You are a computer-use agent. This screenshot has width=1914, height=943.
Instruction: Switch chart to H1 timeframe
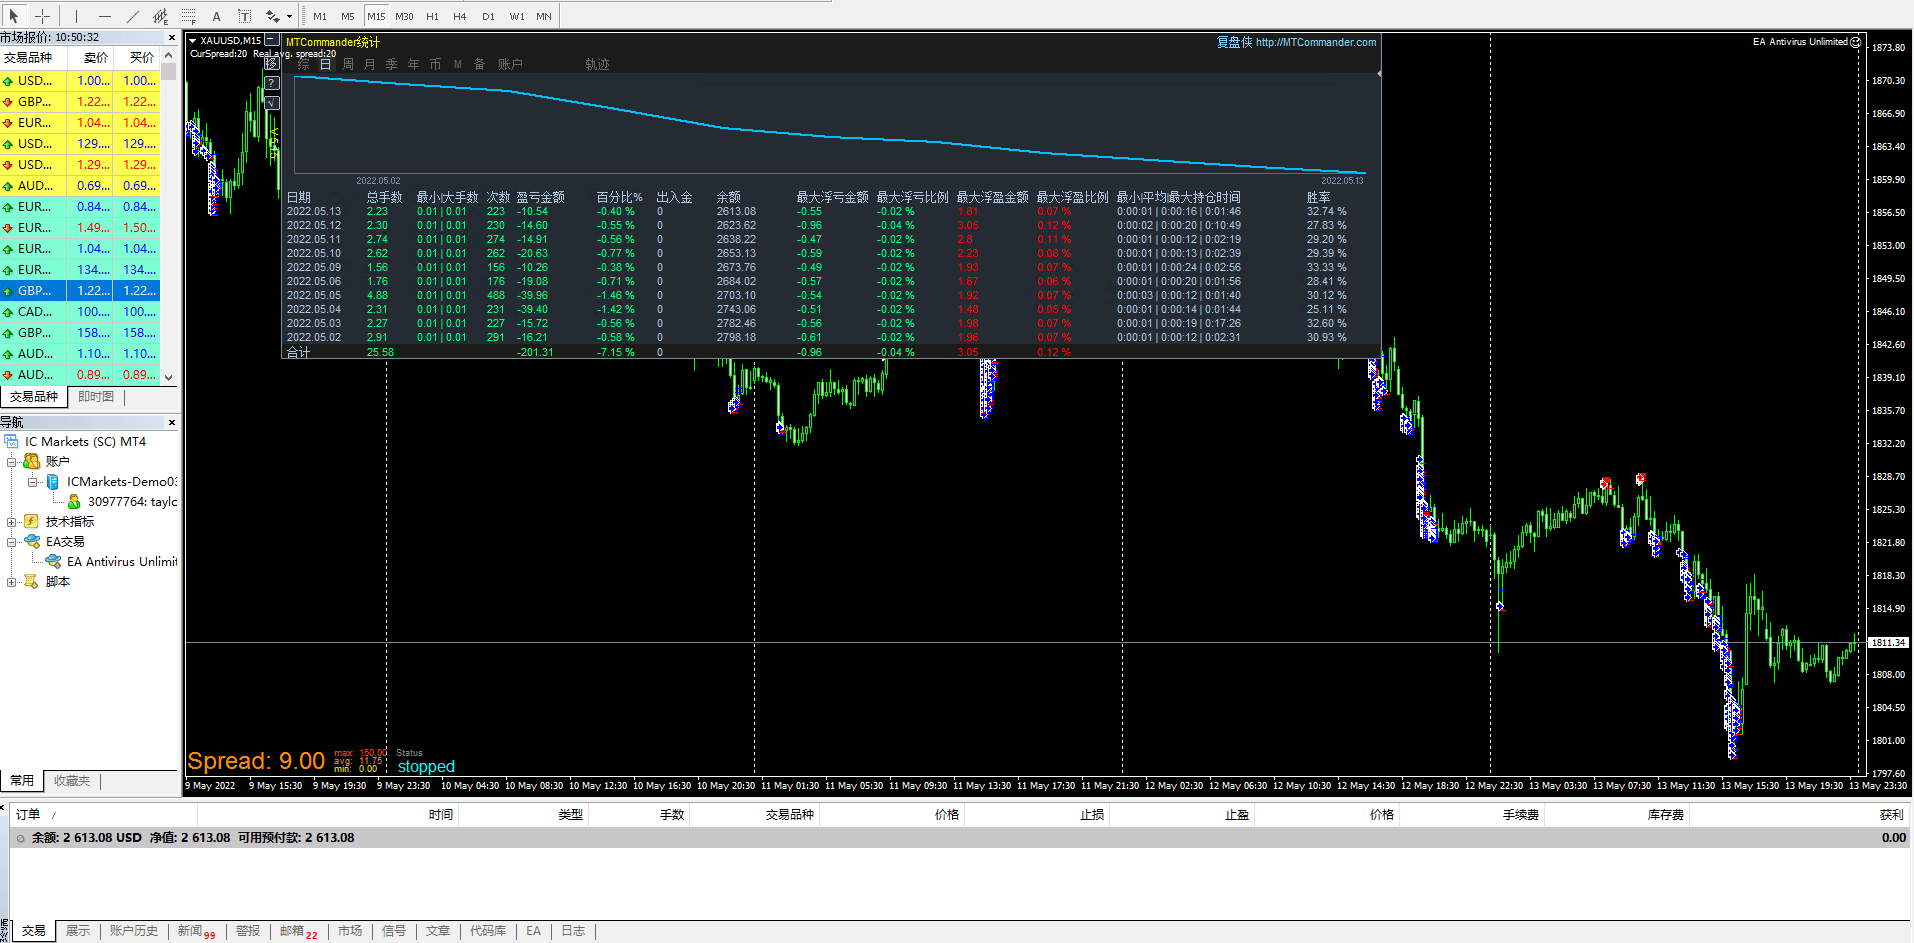pos(432,16)
